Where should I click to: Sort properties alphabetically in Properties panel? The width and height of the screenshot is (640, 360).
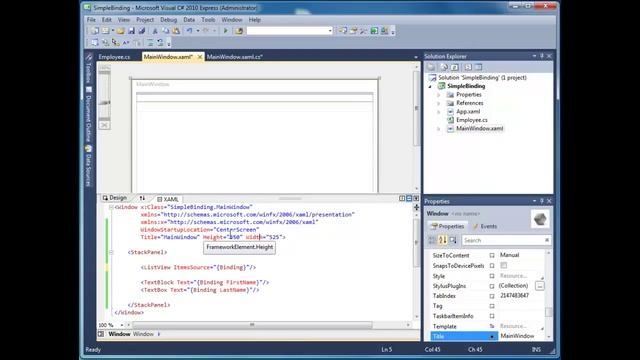click(442, 240)
